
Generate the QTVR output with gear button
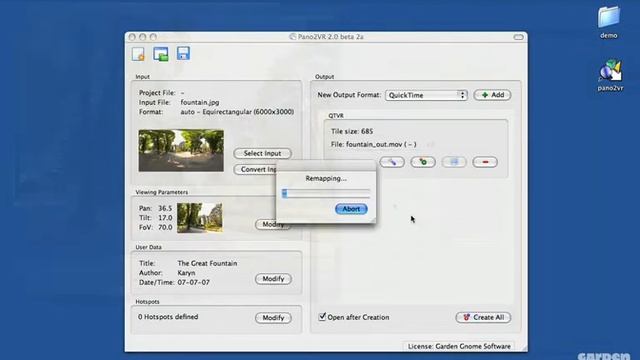coord(423,162)
